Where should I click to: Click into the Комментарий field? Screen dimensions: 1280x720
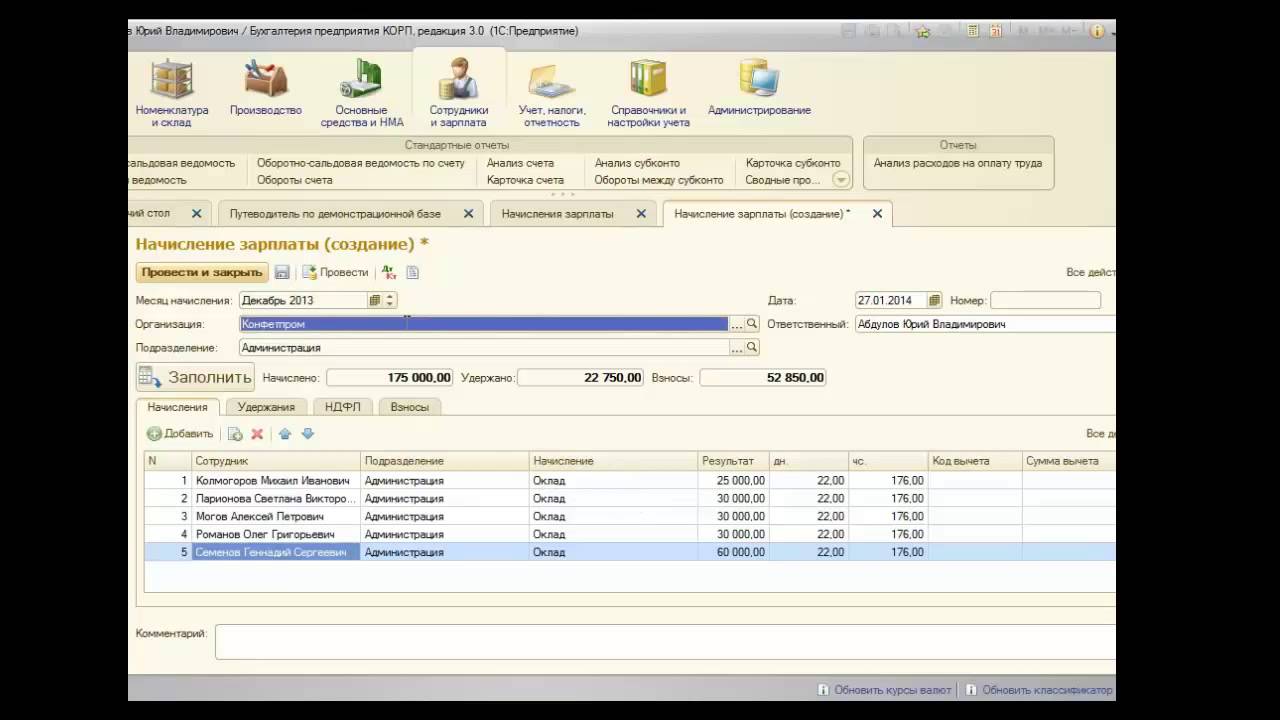665,642
